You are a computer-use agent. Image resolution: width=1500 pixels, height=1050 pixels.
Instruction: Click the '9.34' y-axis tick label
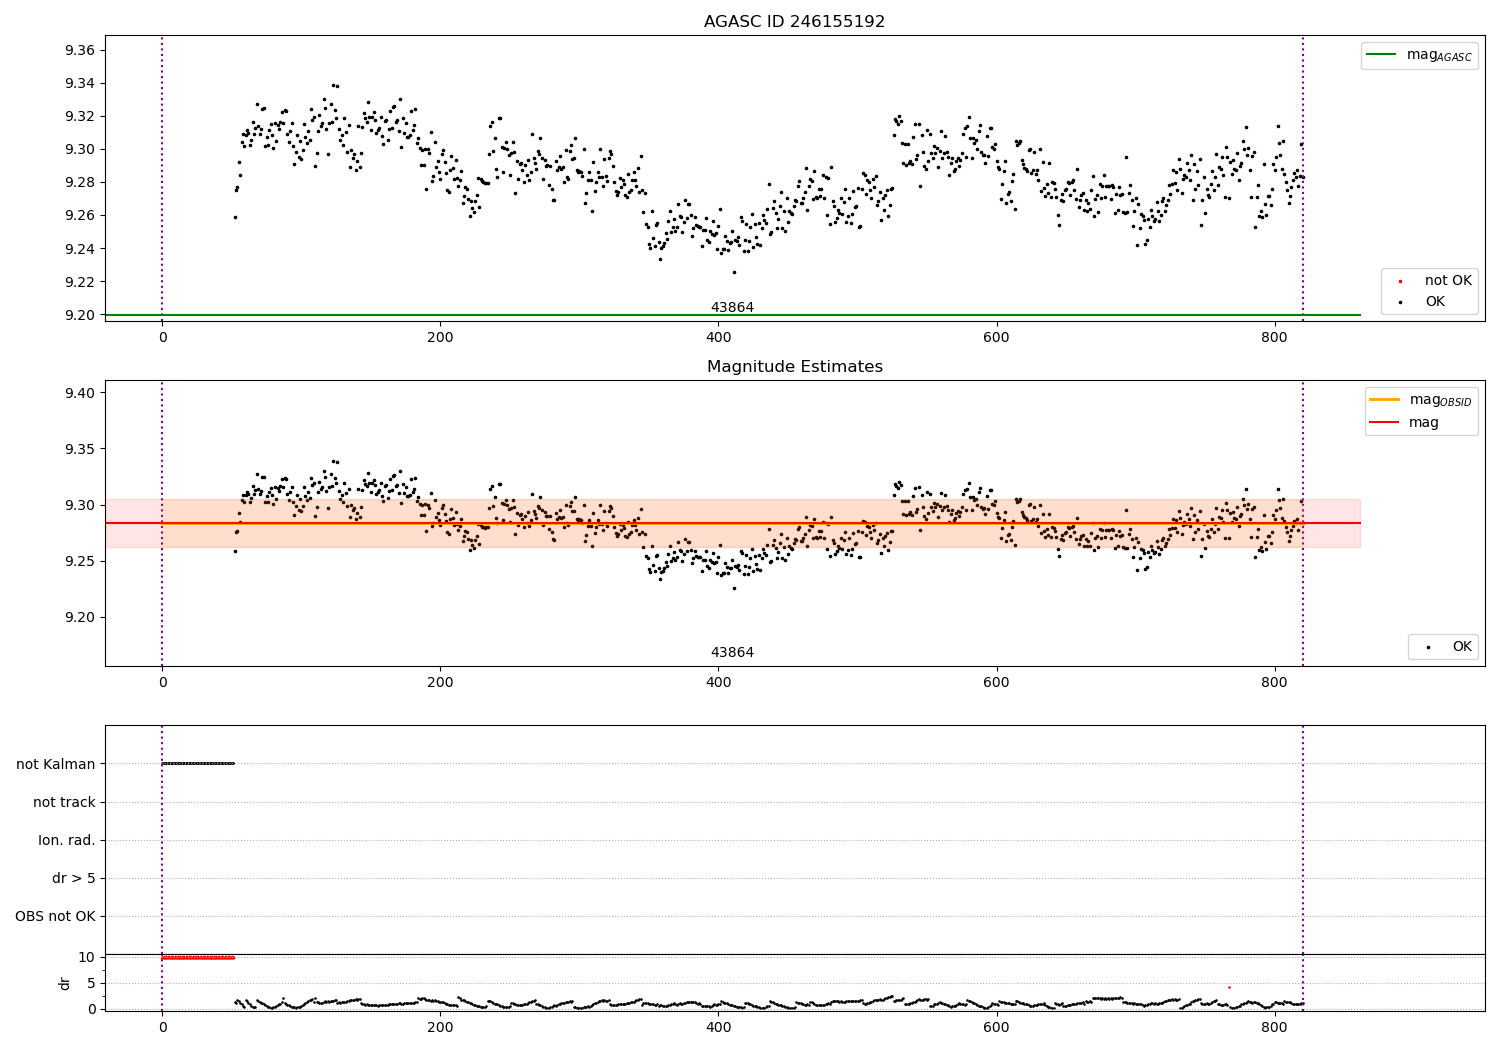pos(79,83)
